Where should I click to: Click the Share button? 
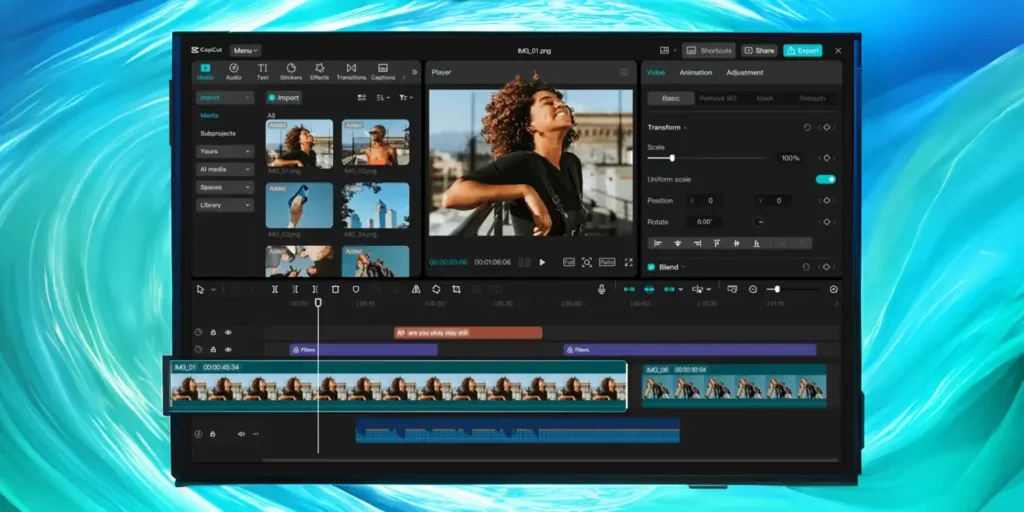[x=759, y=50]
